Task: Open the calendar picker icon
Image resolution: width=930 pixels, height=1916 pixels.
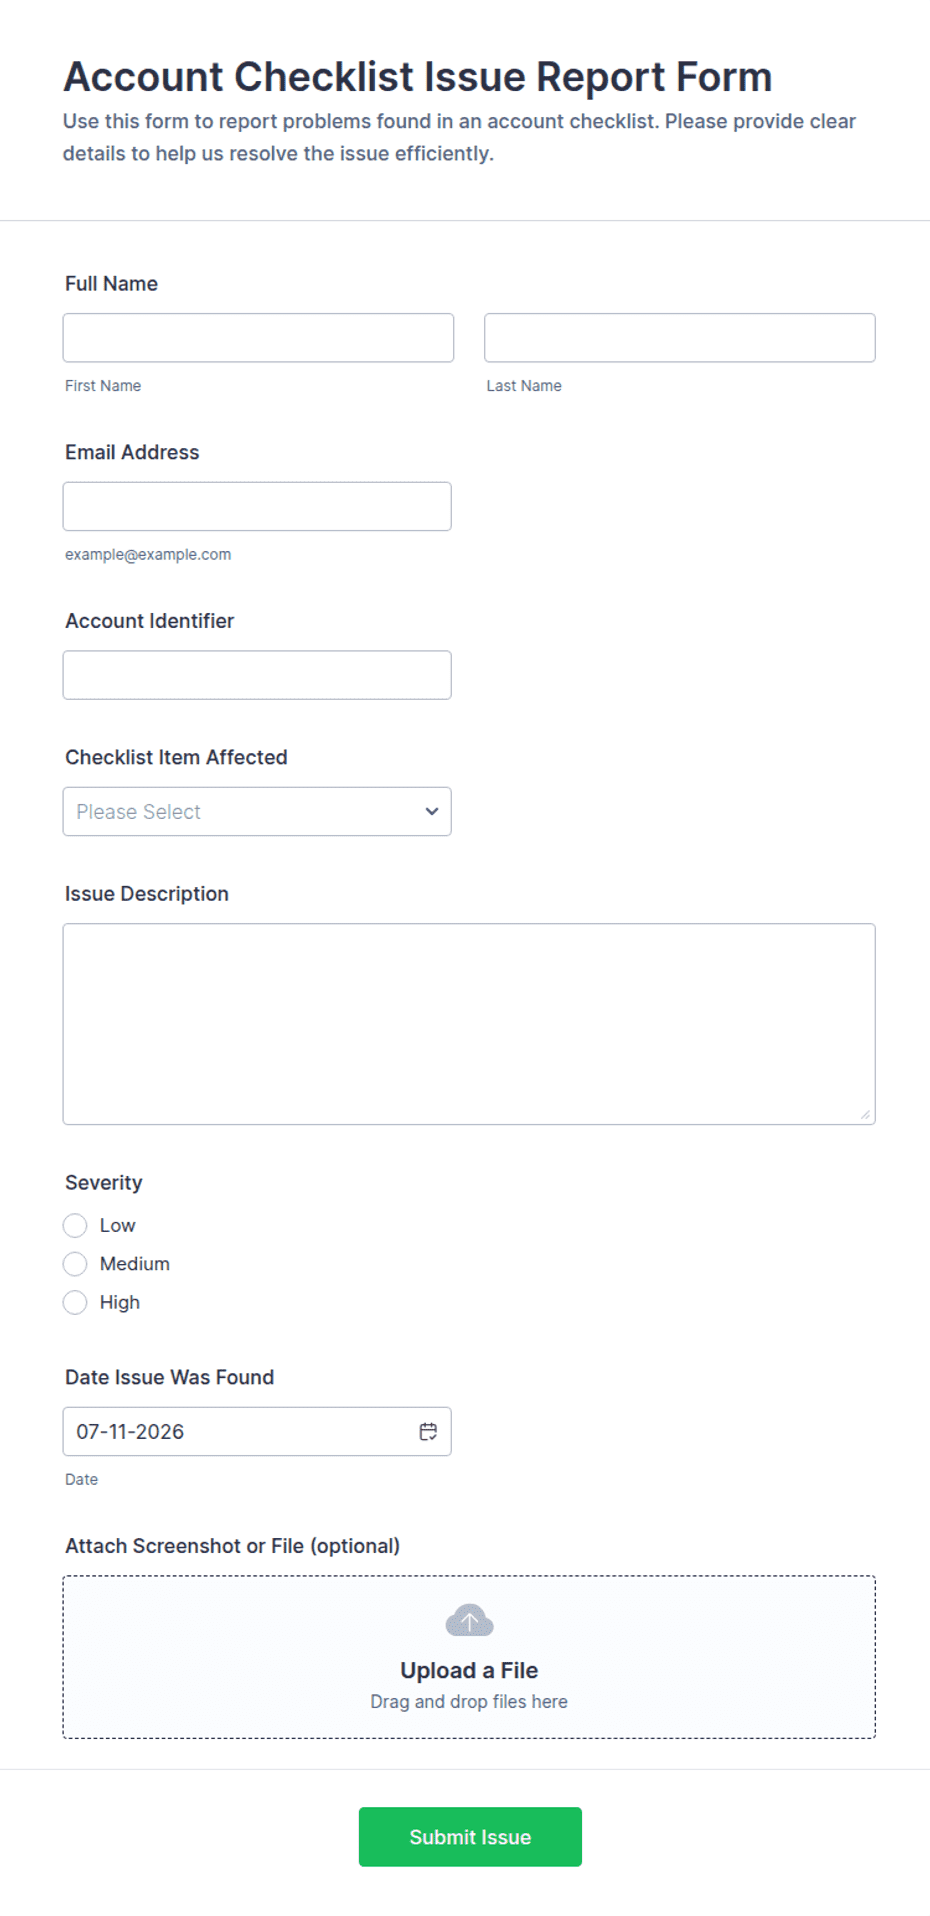Action: pos(428,1431)
